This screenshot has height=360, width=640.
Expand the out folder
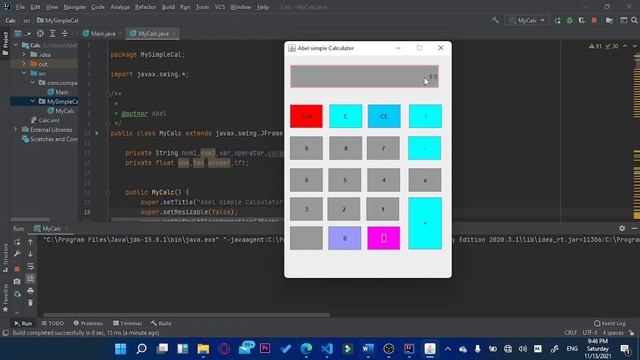(x=24, y=64)
